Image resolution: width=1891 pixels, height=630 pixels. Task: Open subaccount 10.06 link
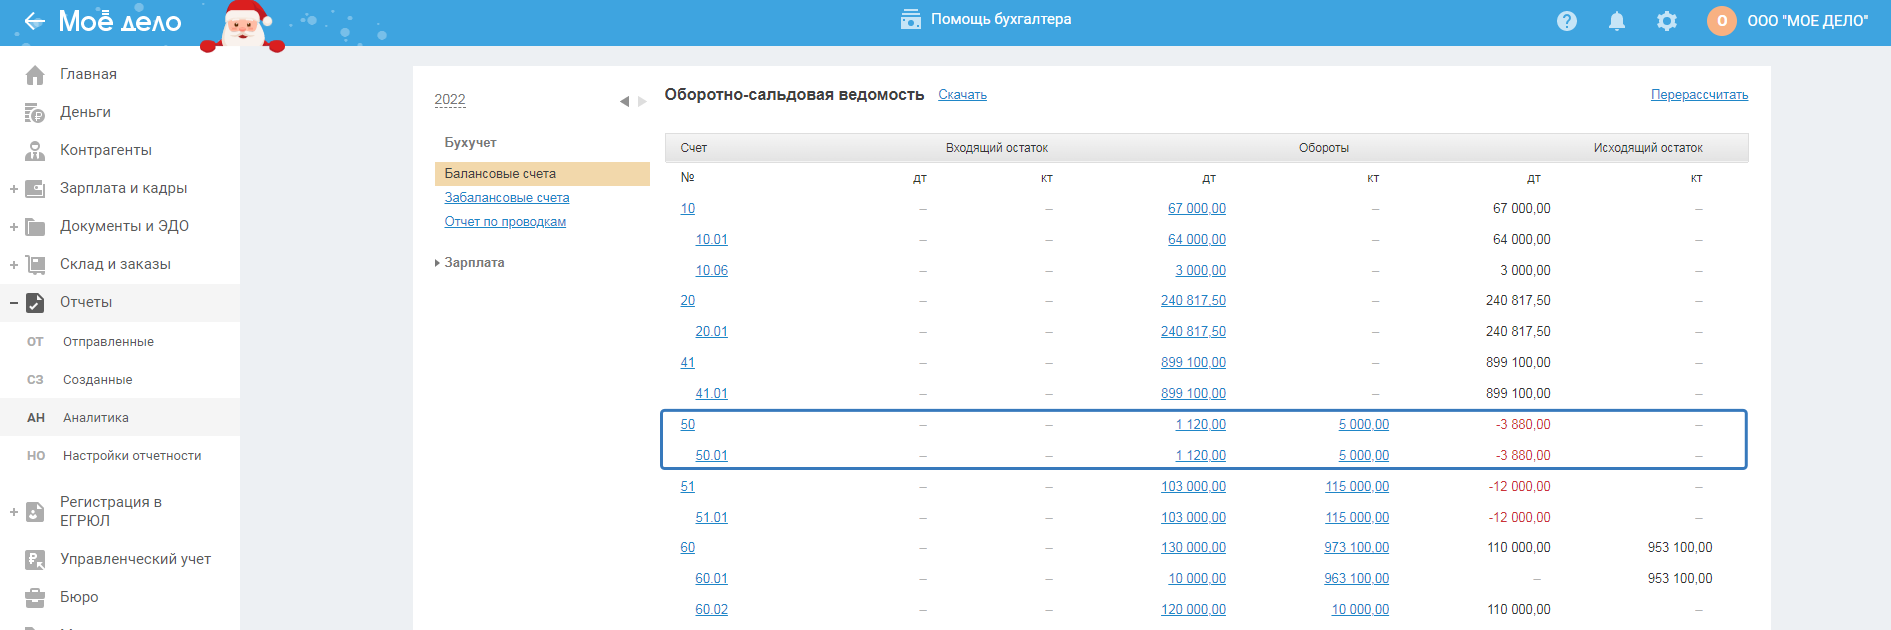click(x=712, y=271)
